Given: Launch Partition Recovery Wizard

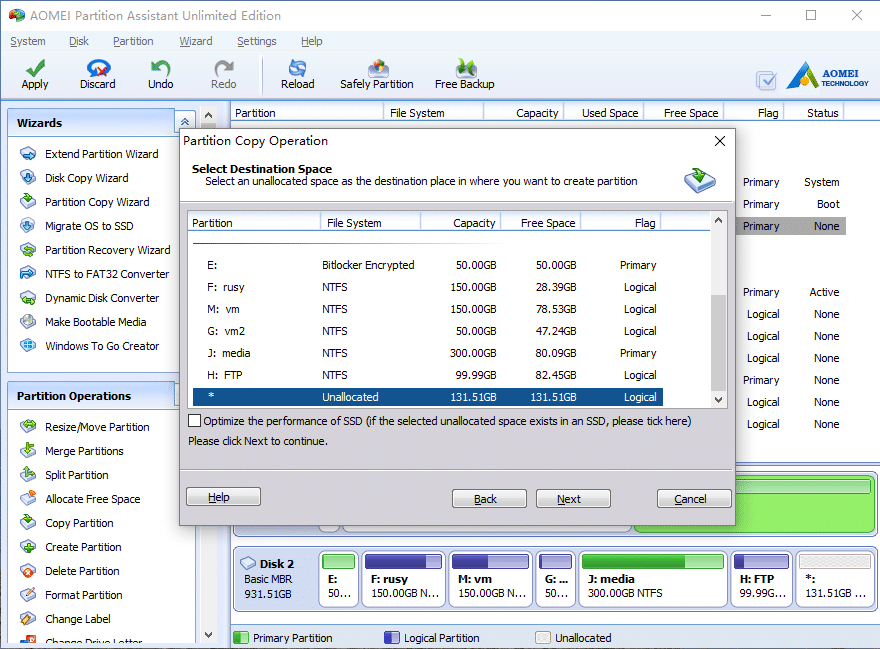Looking at the screenshot, I should pyautogui.click(x=107, y=250).
